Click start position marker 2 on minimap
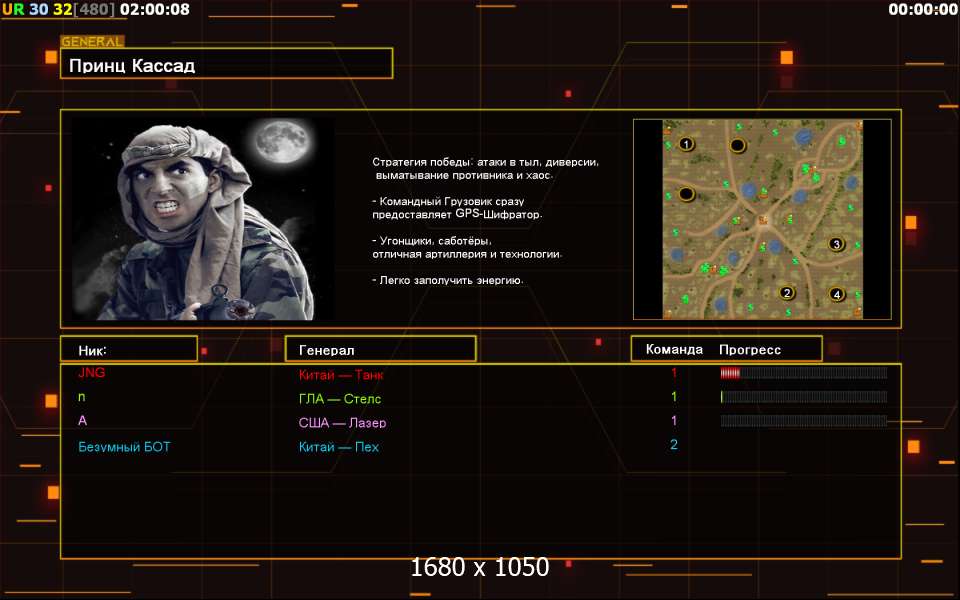Viewport: 960px width, 600px height. tap(787, 293)
